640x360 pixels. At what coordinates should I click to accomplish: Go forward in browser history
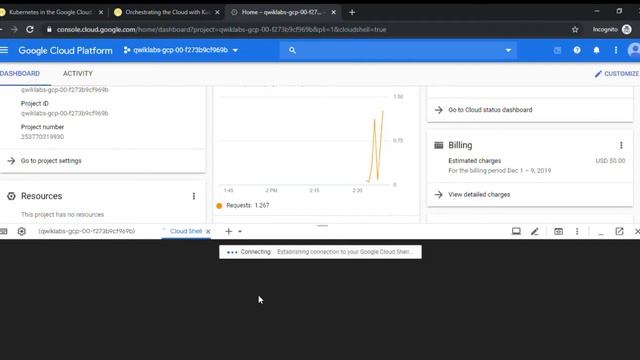[14, 29]
